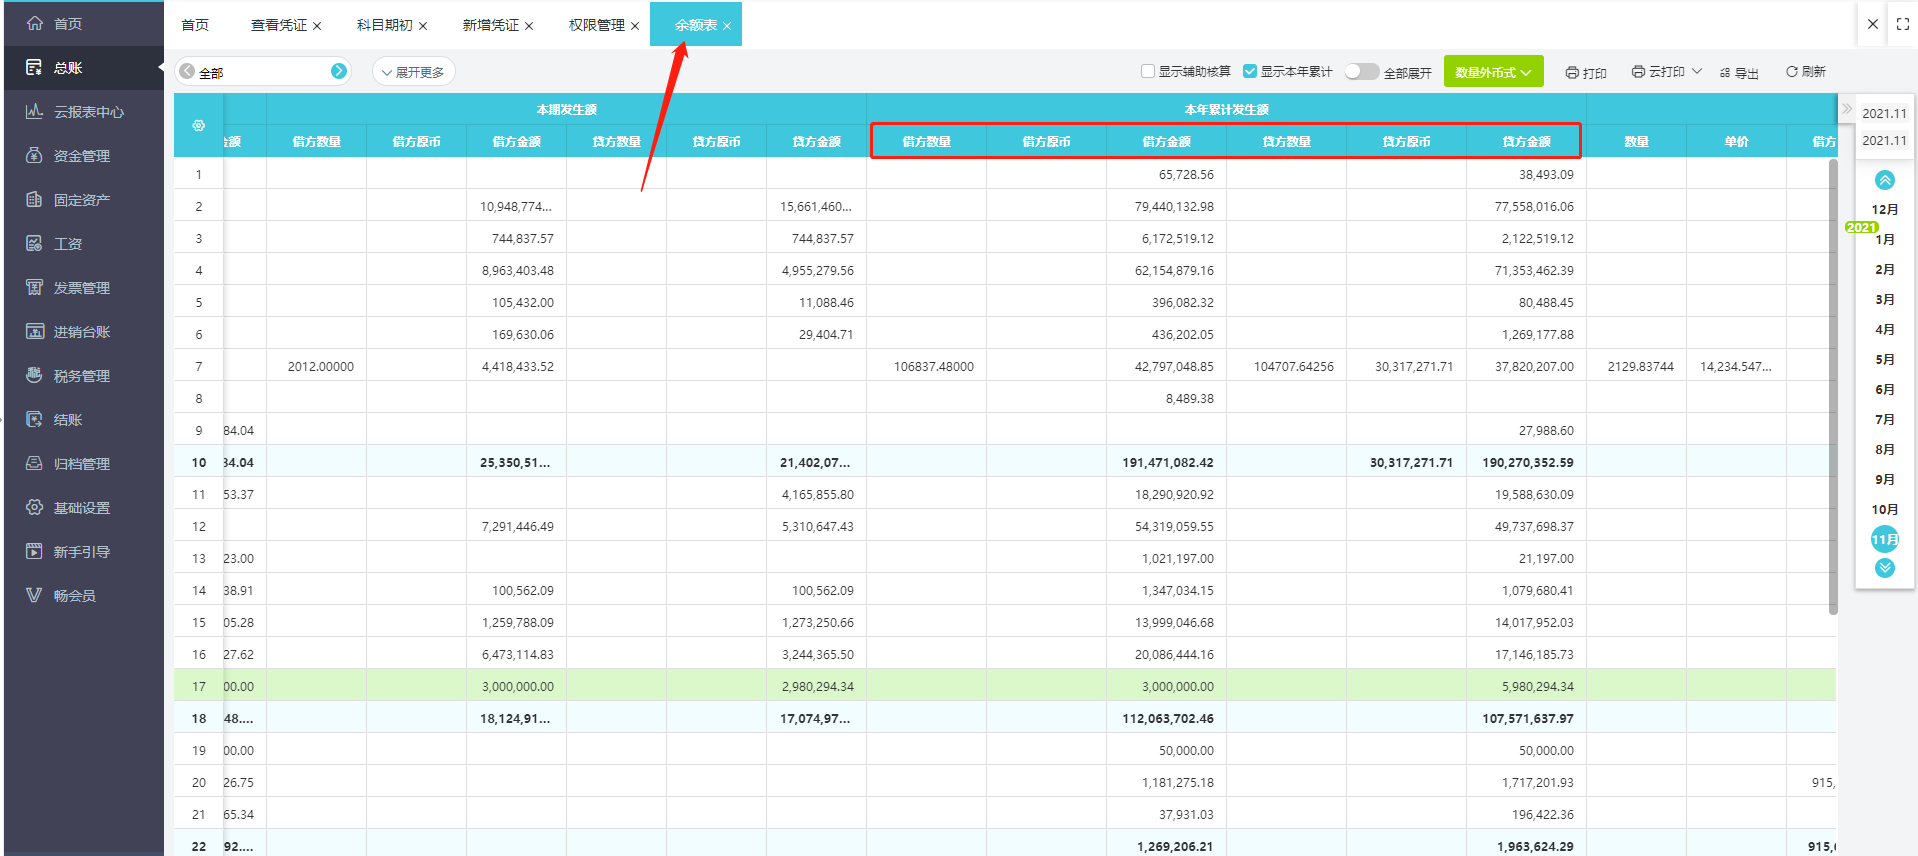Viewport: 1918px width, 856px height.
Task: Click the 打印 print icon button
Action: (x=1572, y=73)
